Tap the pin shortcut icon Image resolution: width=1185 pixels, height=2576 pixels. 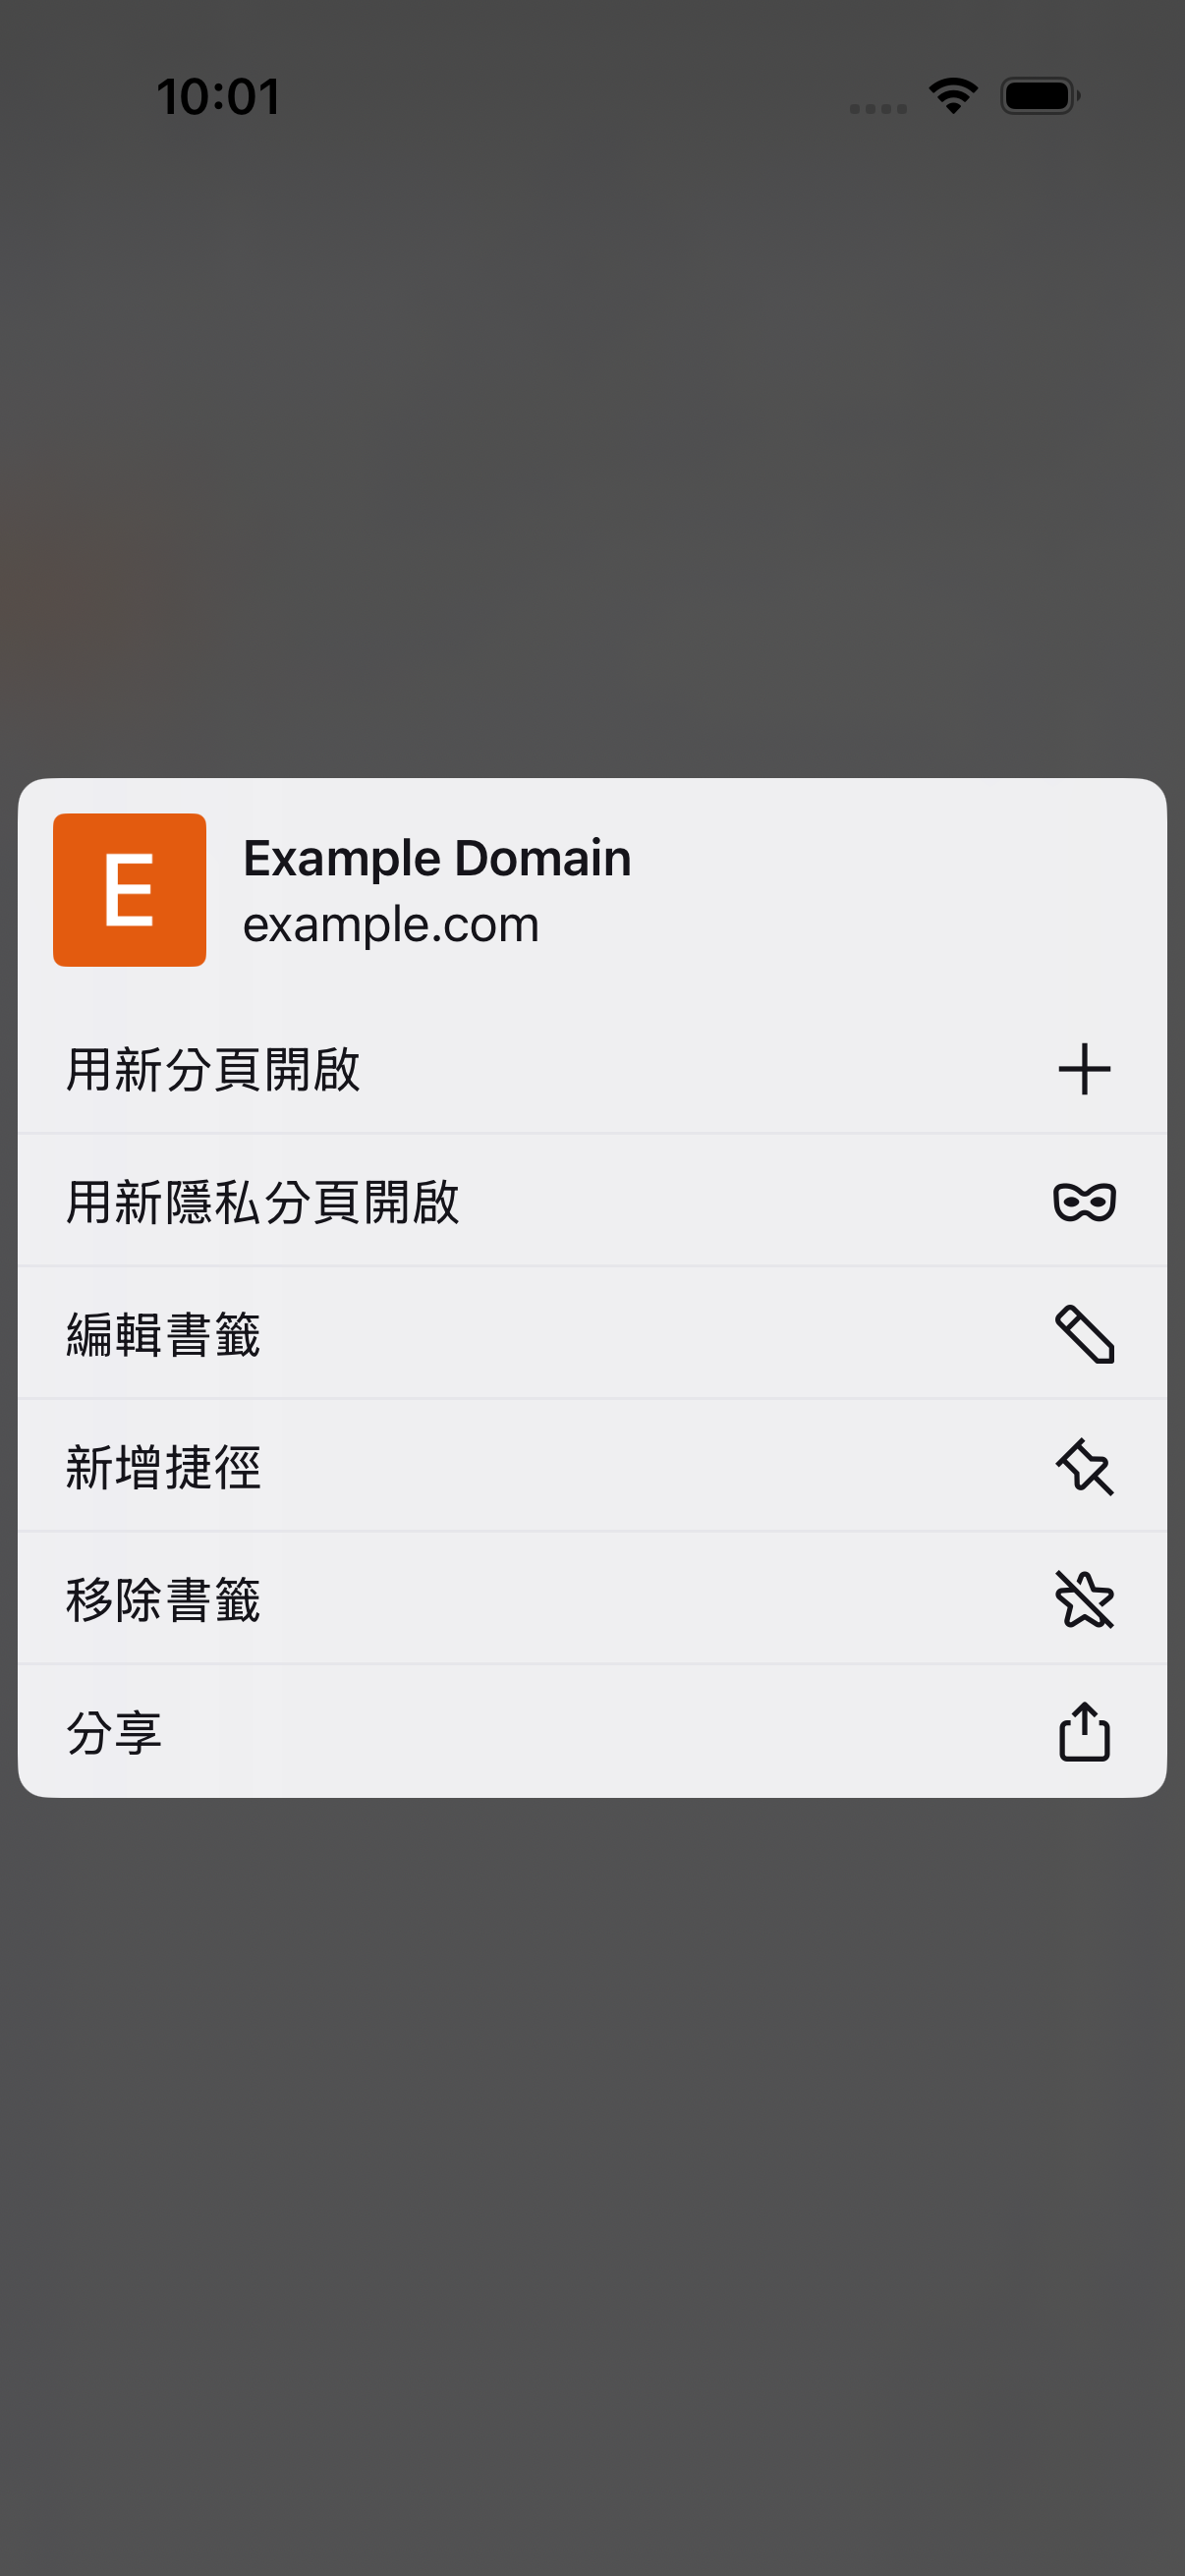1084,1467
